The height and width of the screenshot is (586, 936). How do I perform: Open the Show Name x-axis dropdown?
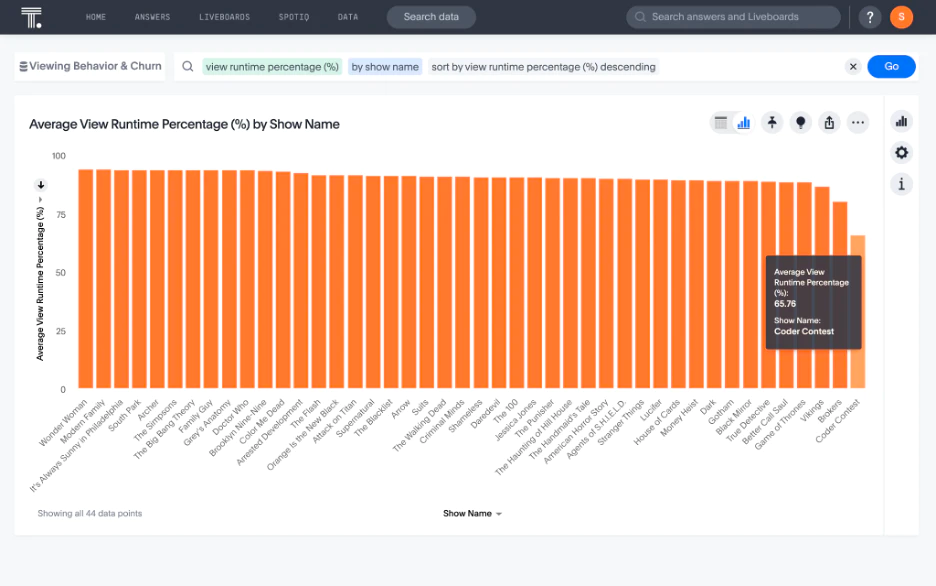pyautogui.click(x=472, y=514)
